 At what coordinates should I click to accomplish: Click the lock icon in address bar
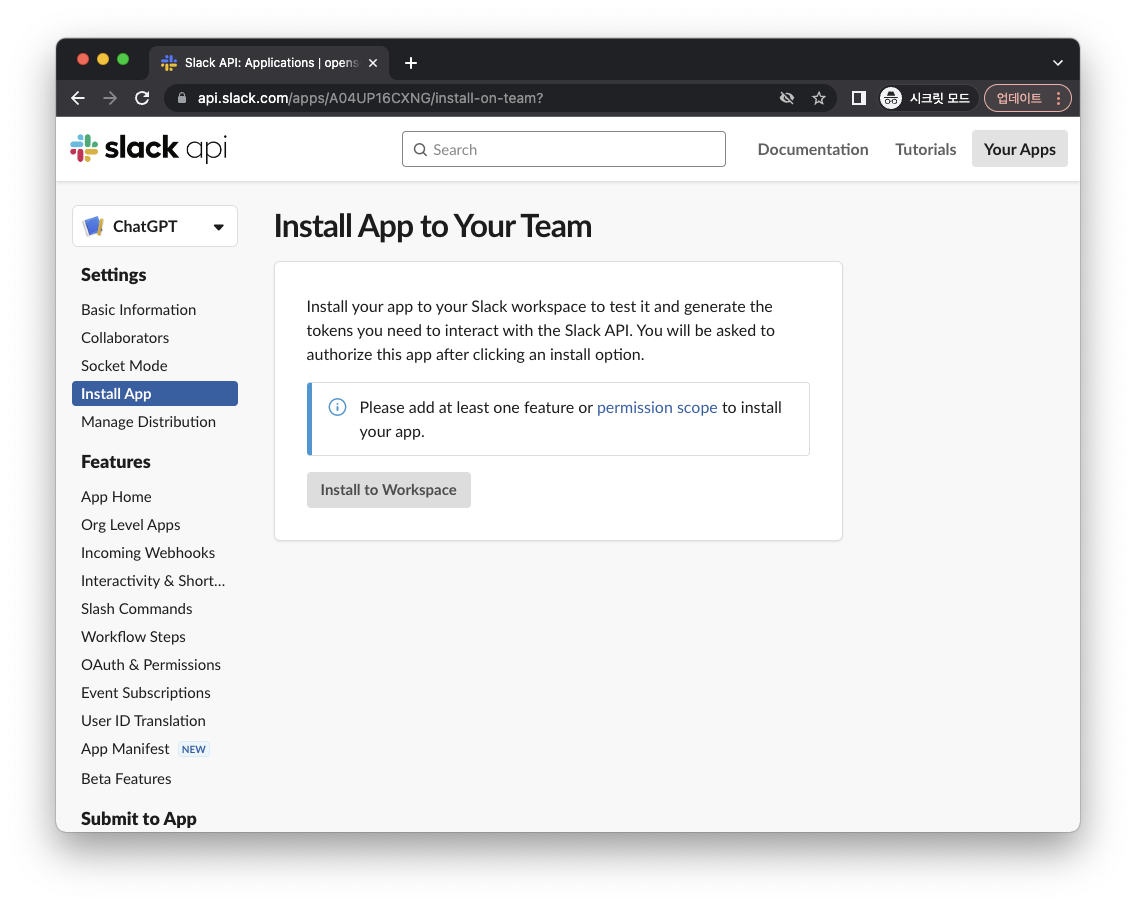[182, 98]
